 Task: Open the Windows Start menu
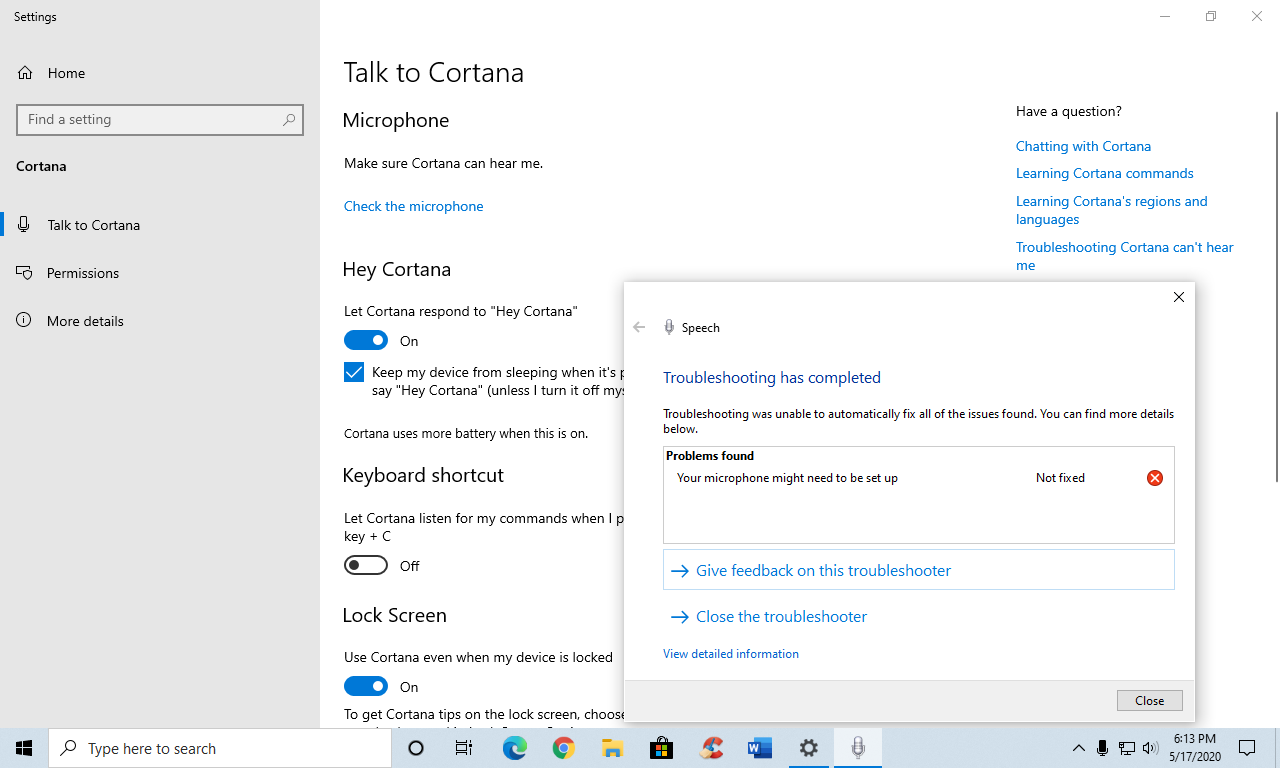click(24, 748)
